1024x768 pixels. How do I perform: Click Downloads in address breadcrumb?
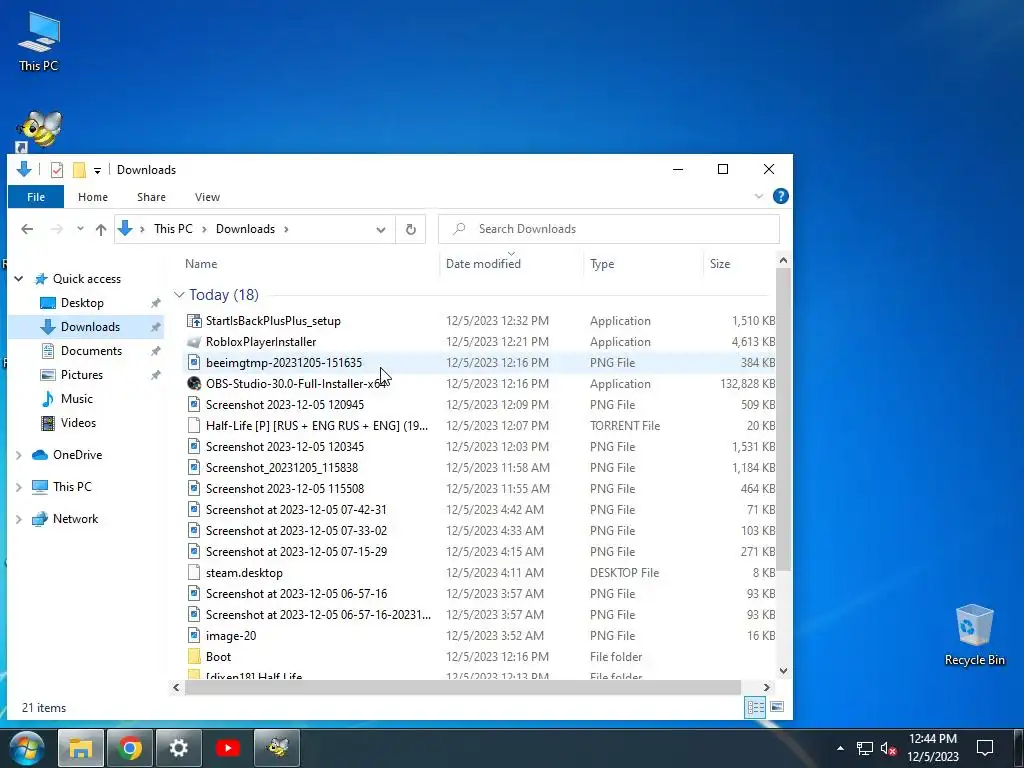tap(245, 229)
